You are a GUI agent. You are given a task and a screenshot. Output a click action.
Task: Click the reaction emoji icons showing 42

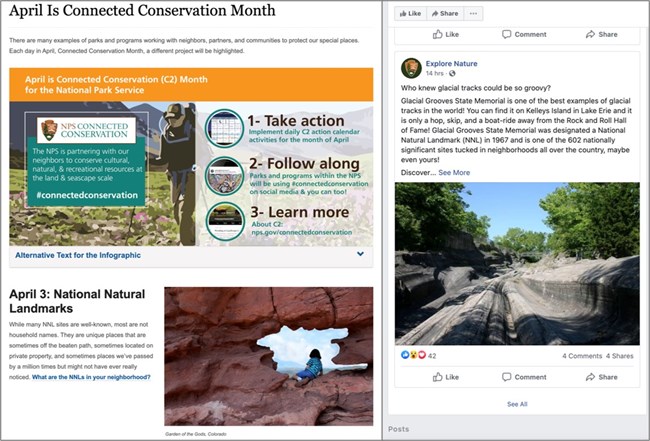pyautogui.click(x=412, y=355)
